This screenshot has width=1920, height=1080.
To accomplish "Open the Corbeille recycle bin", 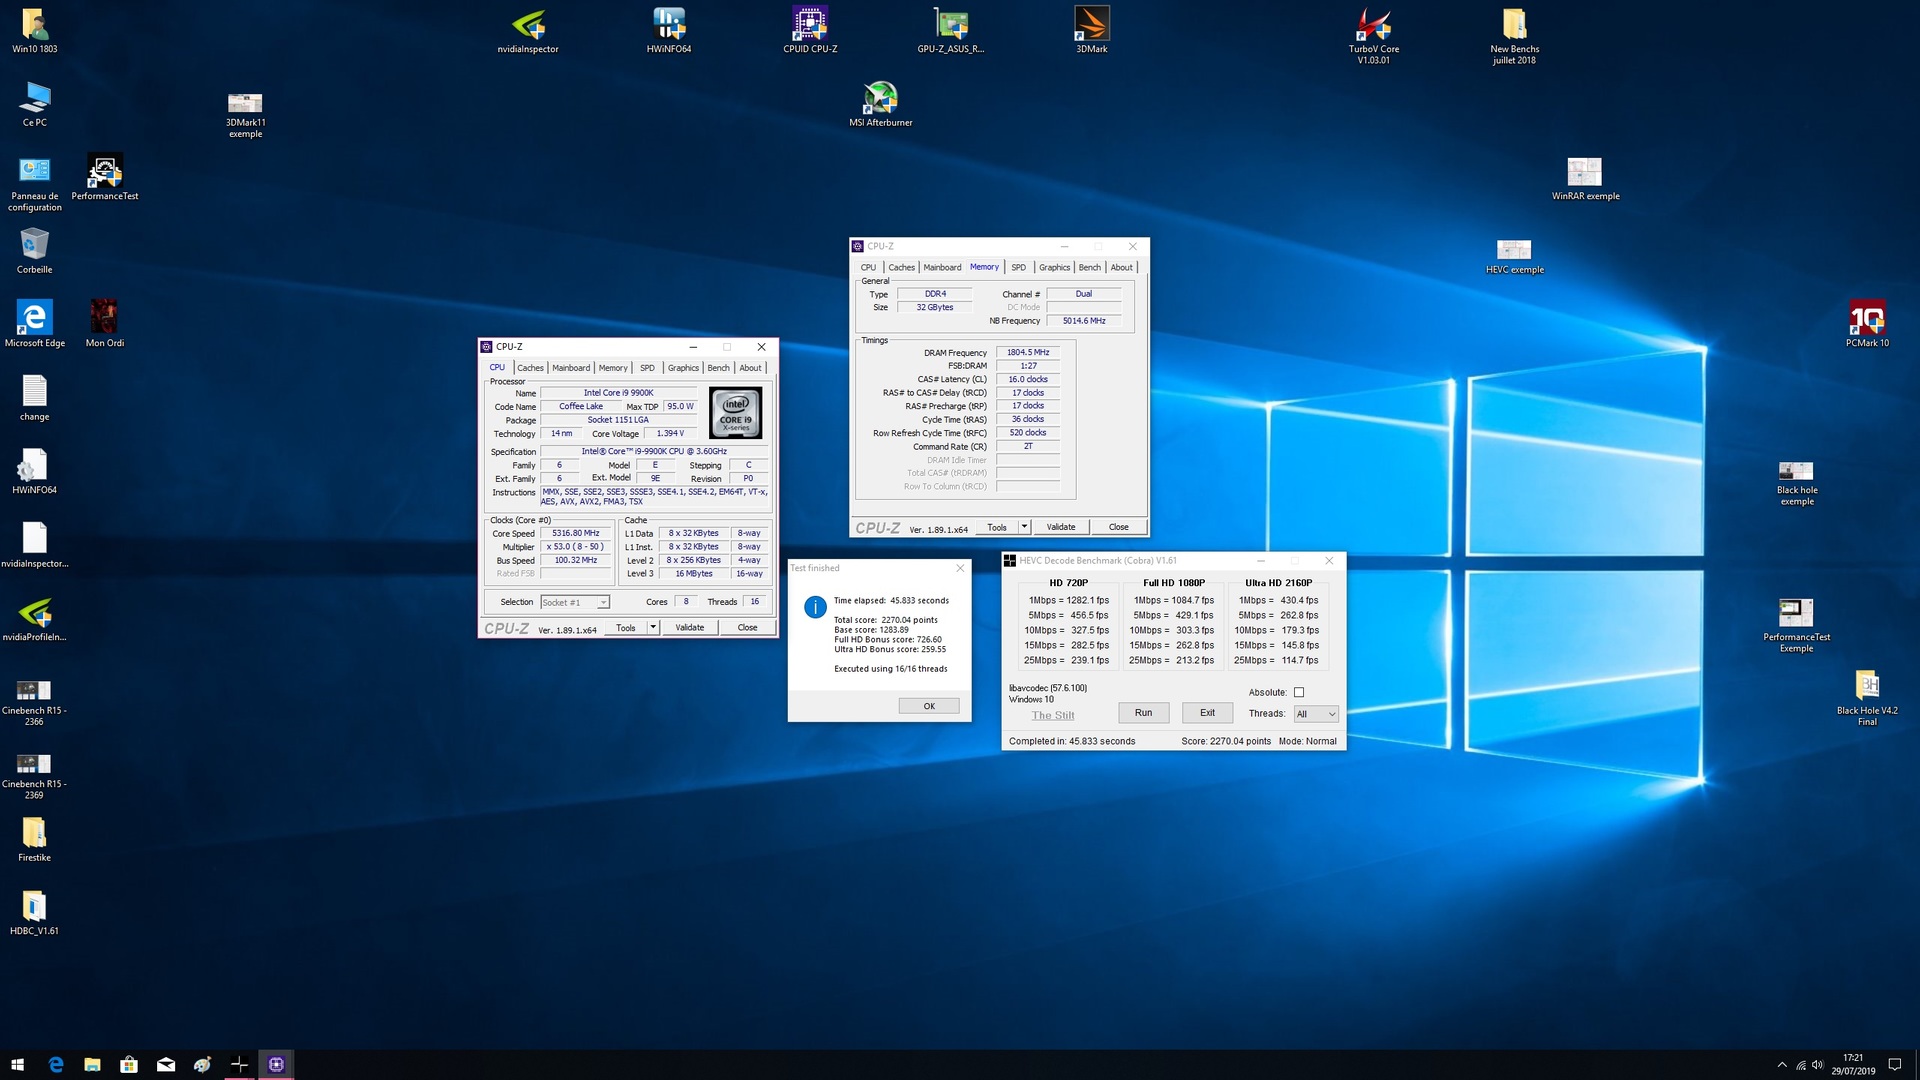I will click(34, 251).
